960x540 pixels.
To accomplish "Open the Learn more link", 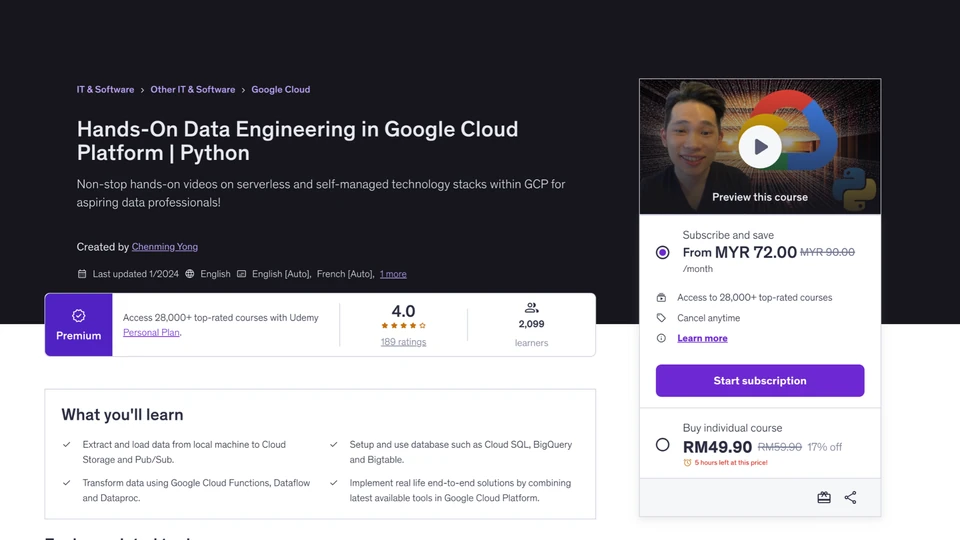I will pos(702,338).
